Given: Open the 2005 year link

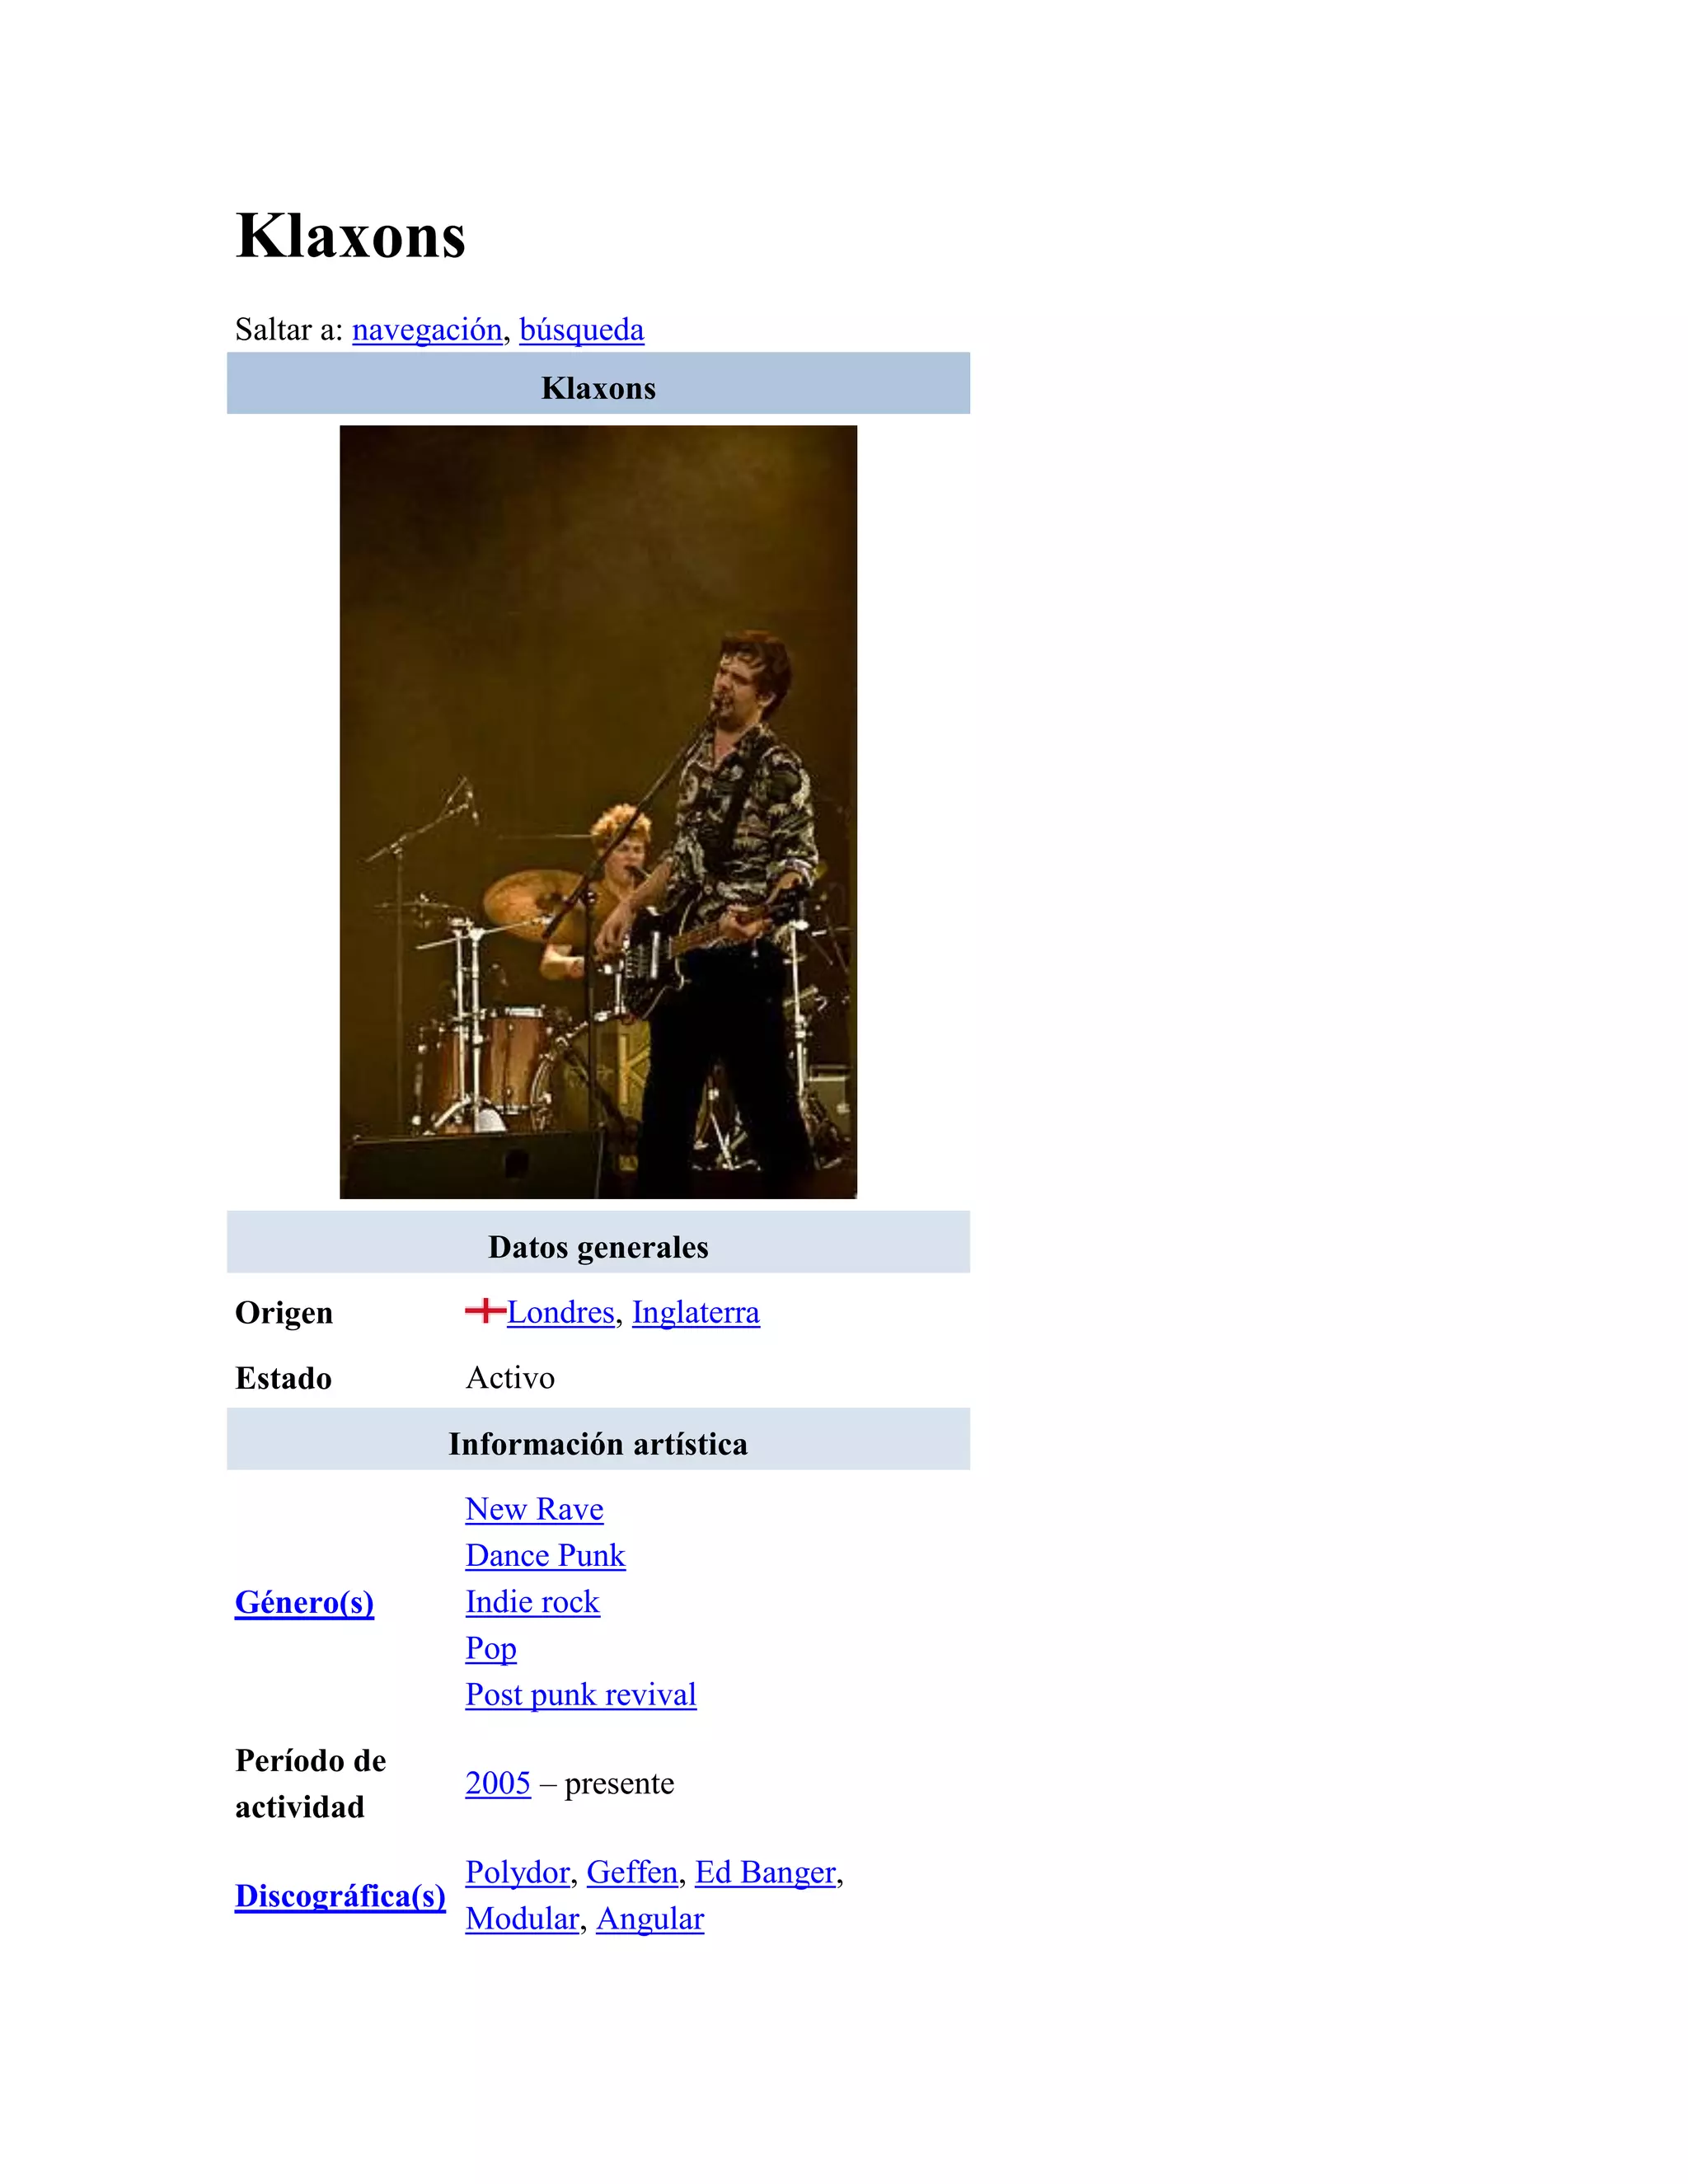Looking at the screenshot, I should 498,1783.
